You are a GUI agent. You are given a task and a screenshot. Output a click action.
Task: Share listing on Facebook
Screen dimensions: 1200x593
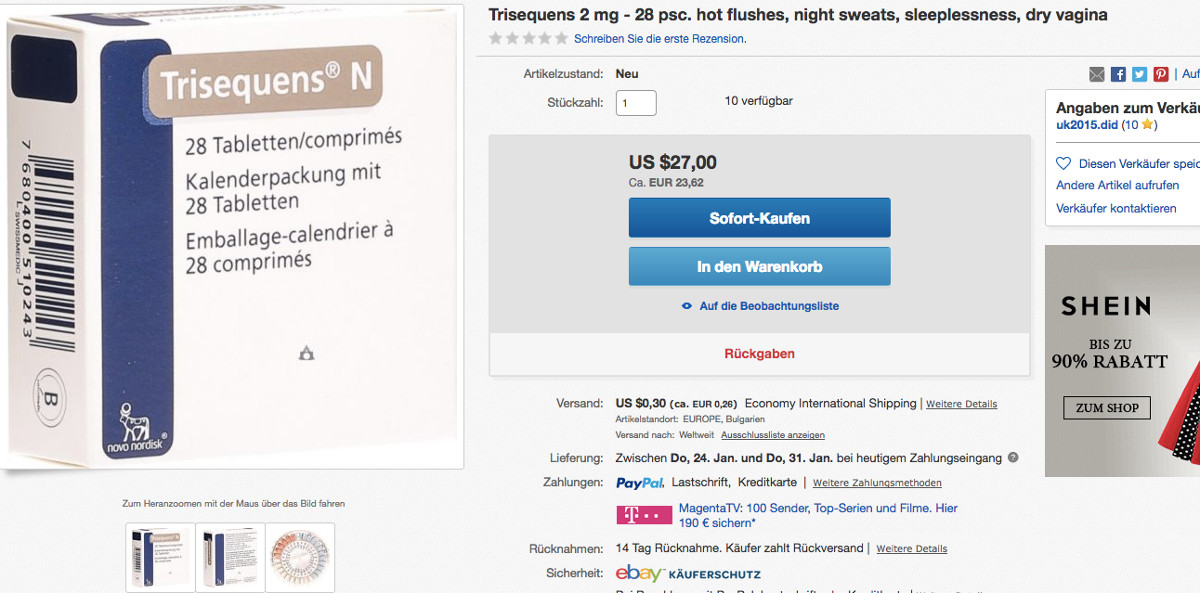(1118, 74)
